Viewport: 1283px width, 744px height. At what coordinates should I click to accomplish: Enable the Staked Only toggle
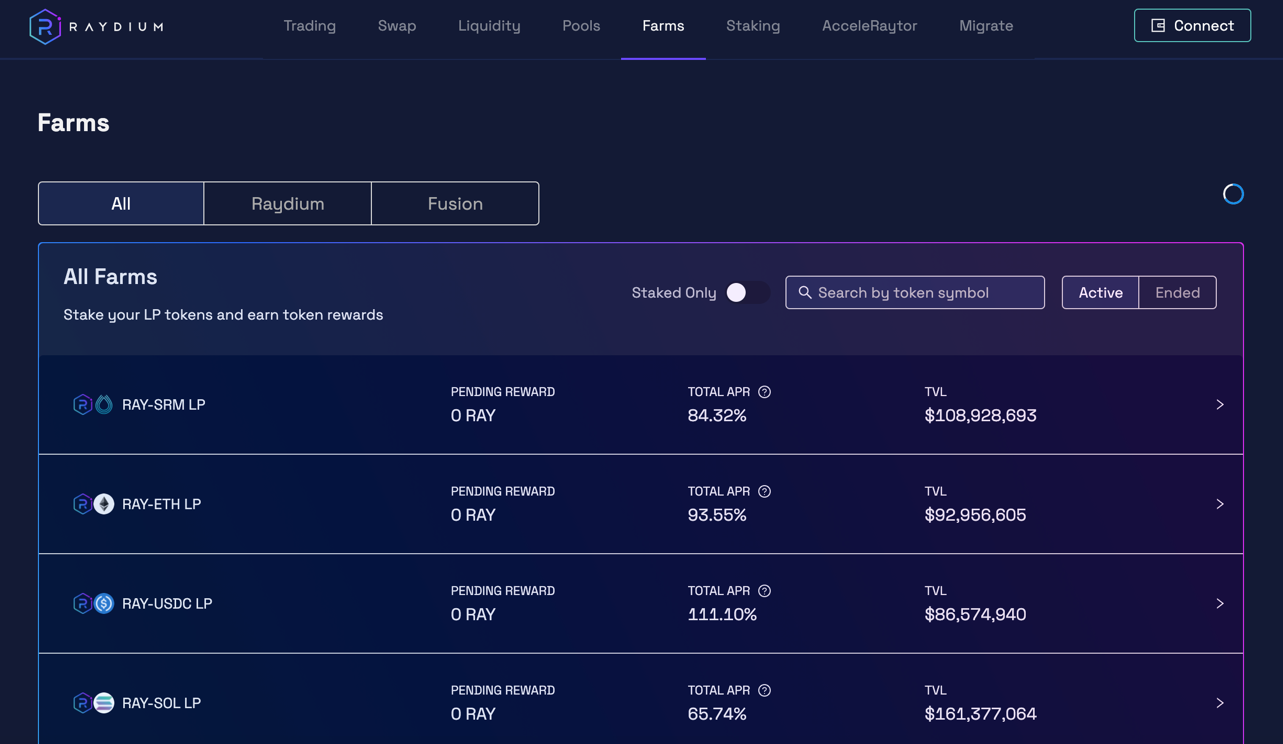(x=750, y=292)
